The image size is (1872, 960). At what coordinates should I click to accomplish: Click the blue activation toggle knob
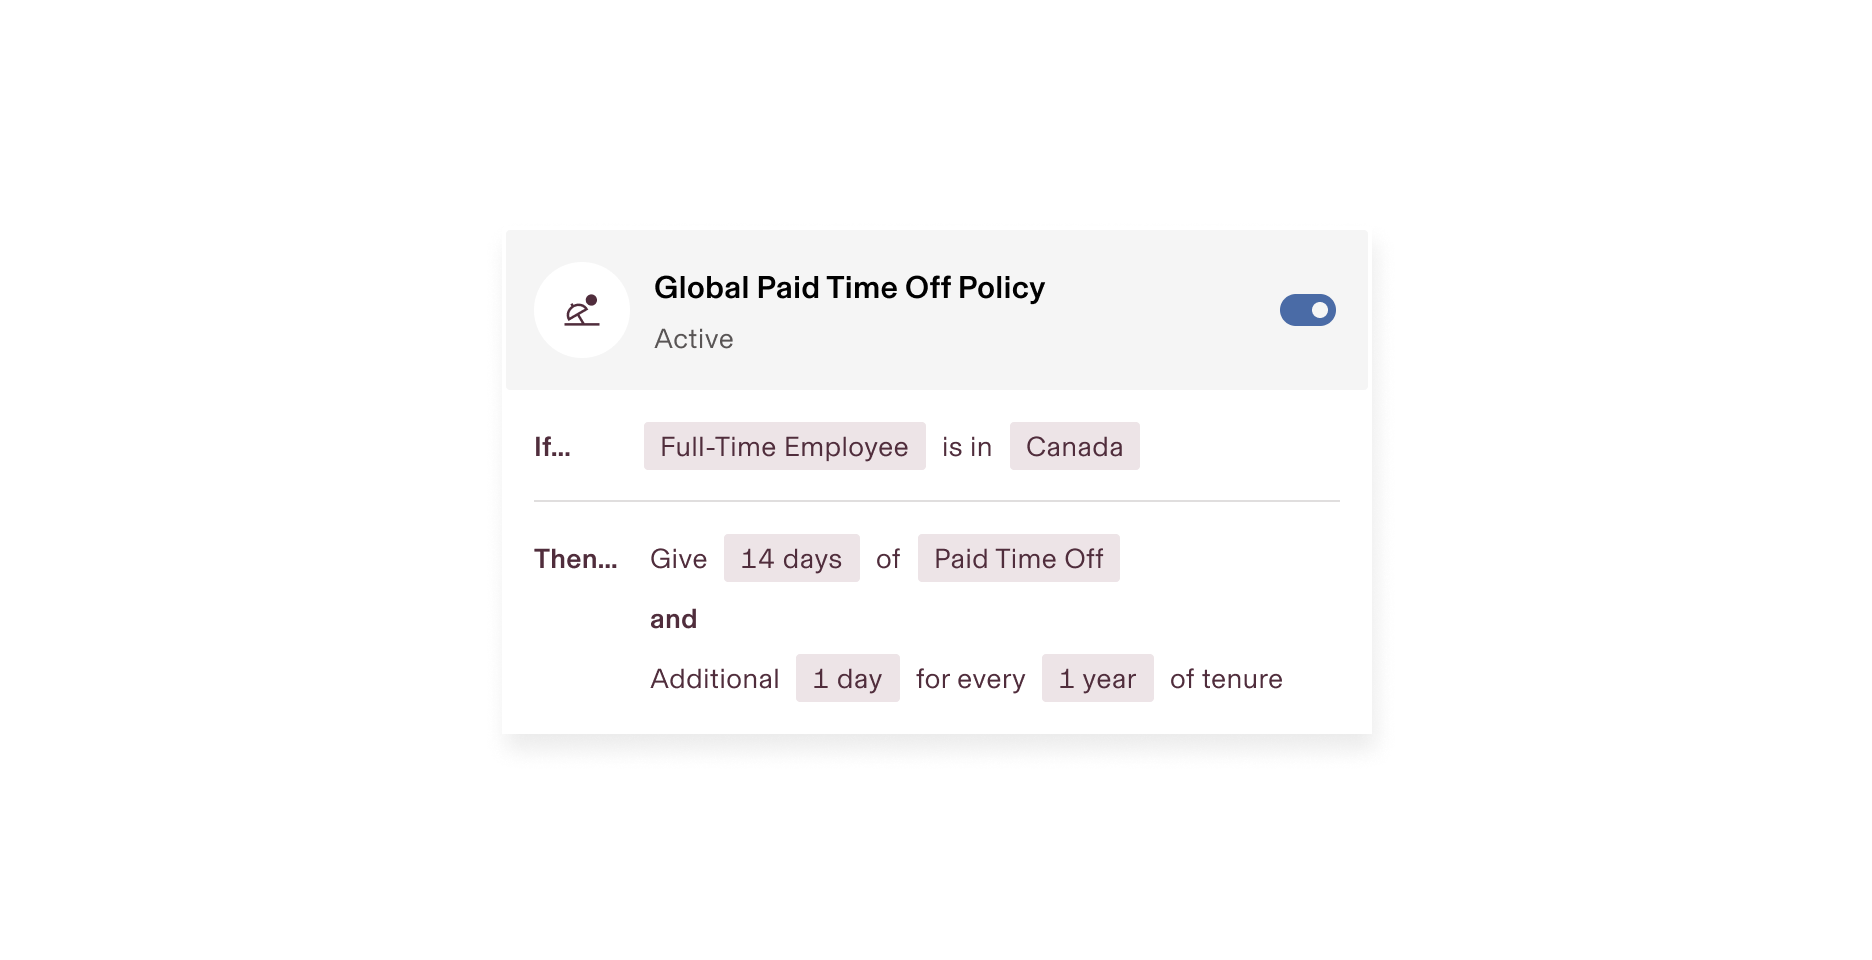[x=1318, y=310]
